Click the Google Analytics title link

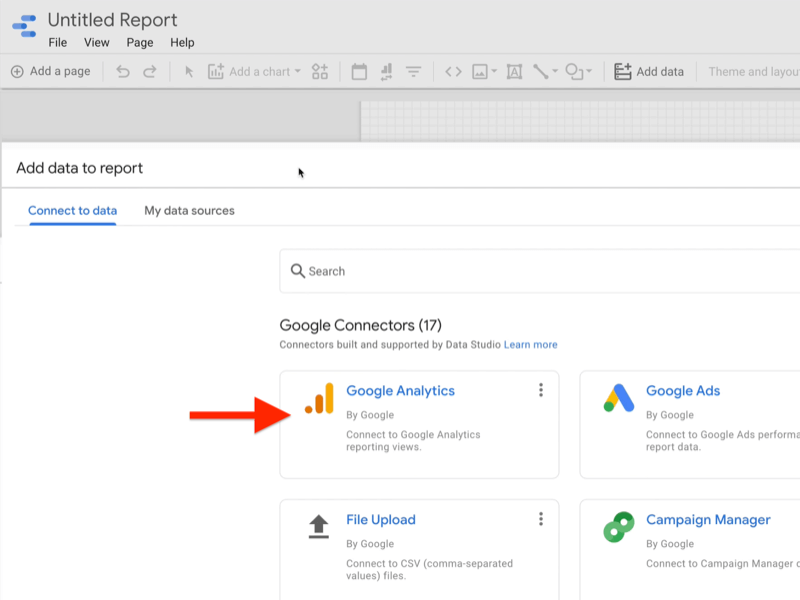coord(401,391)
